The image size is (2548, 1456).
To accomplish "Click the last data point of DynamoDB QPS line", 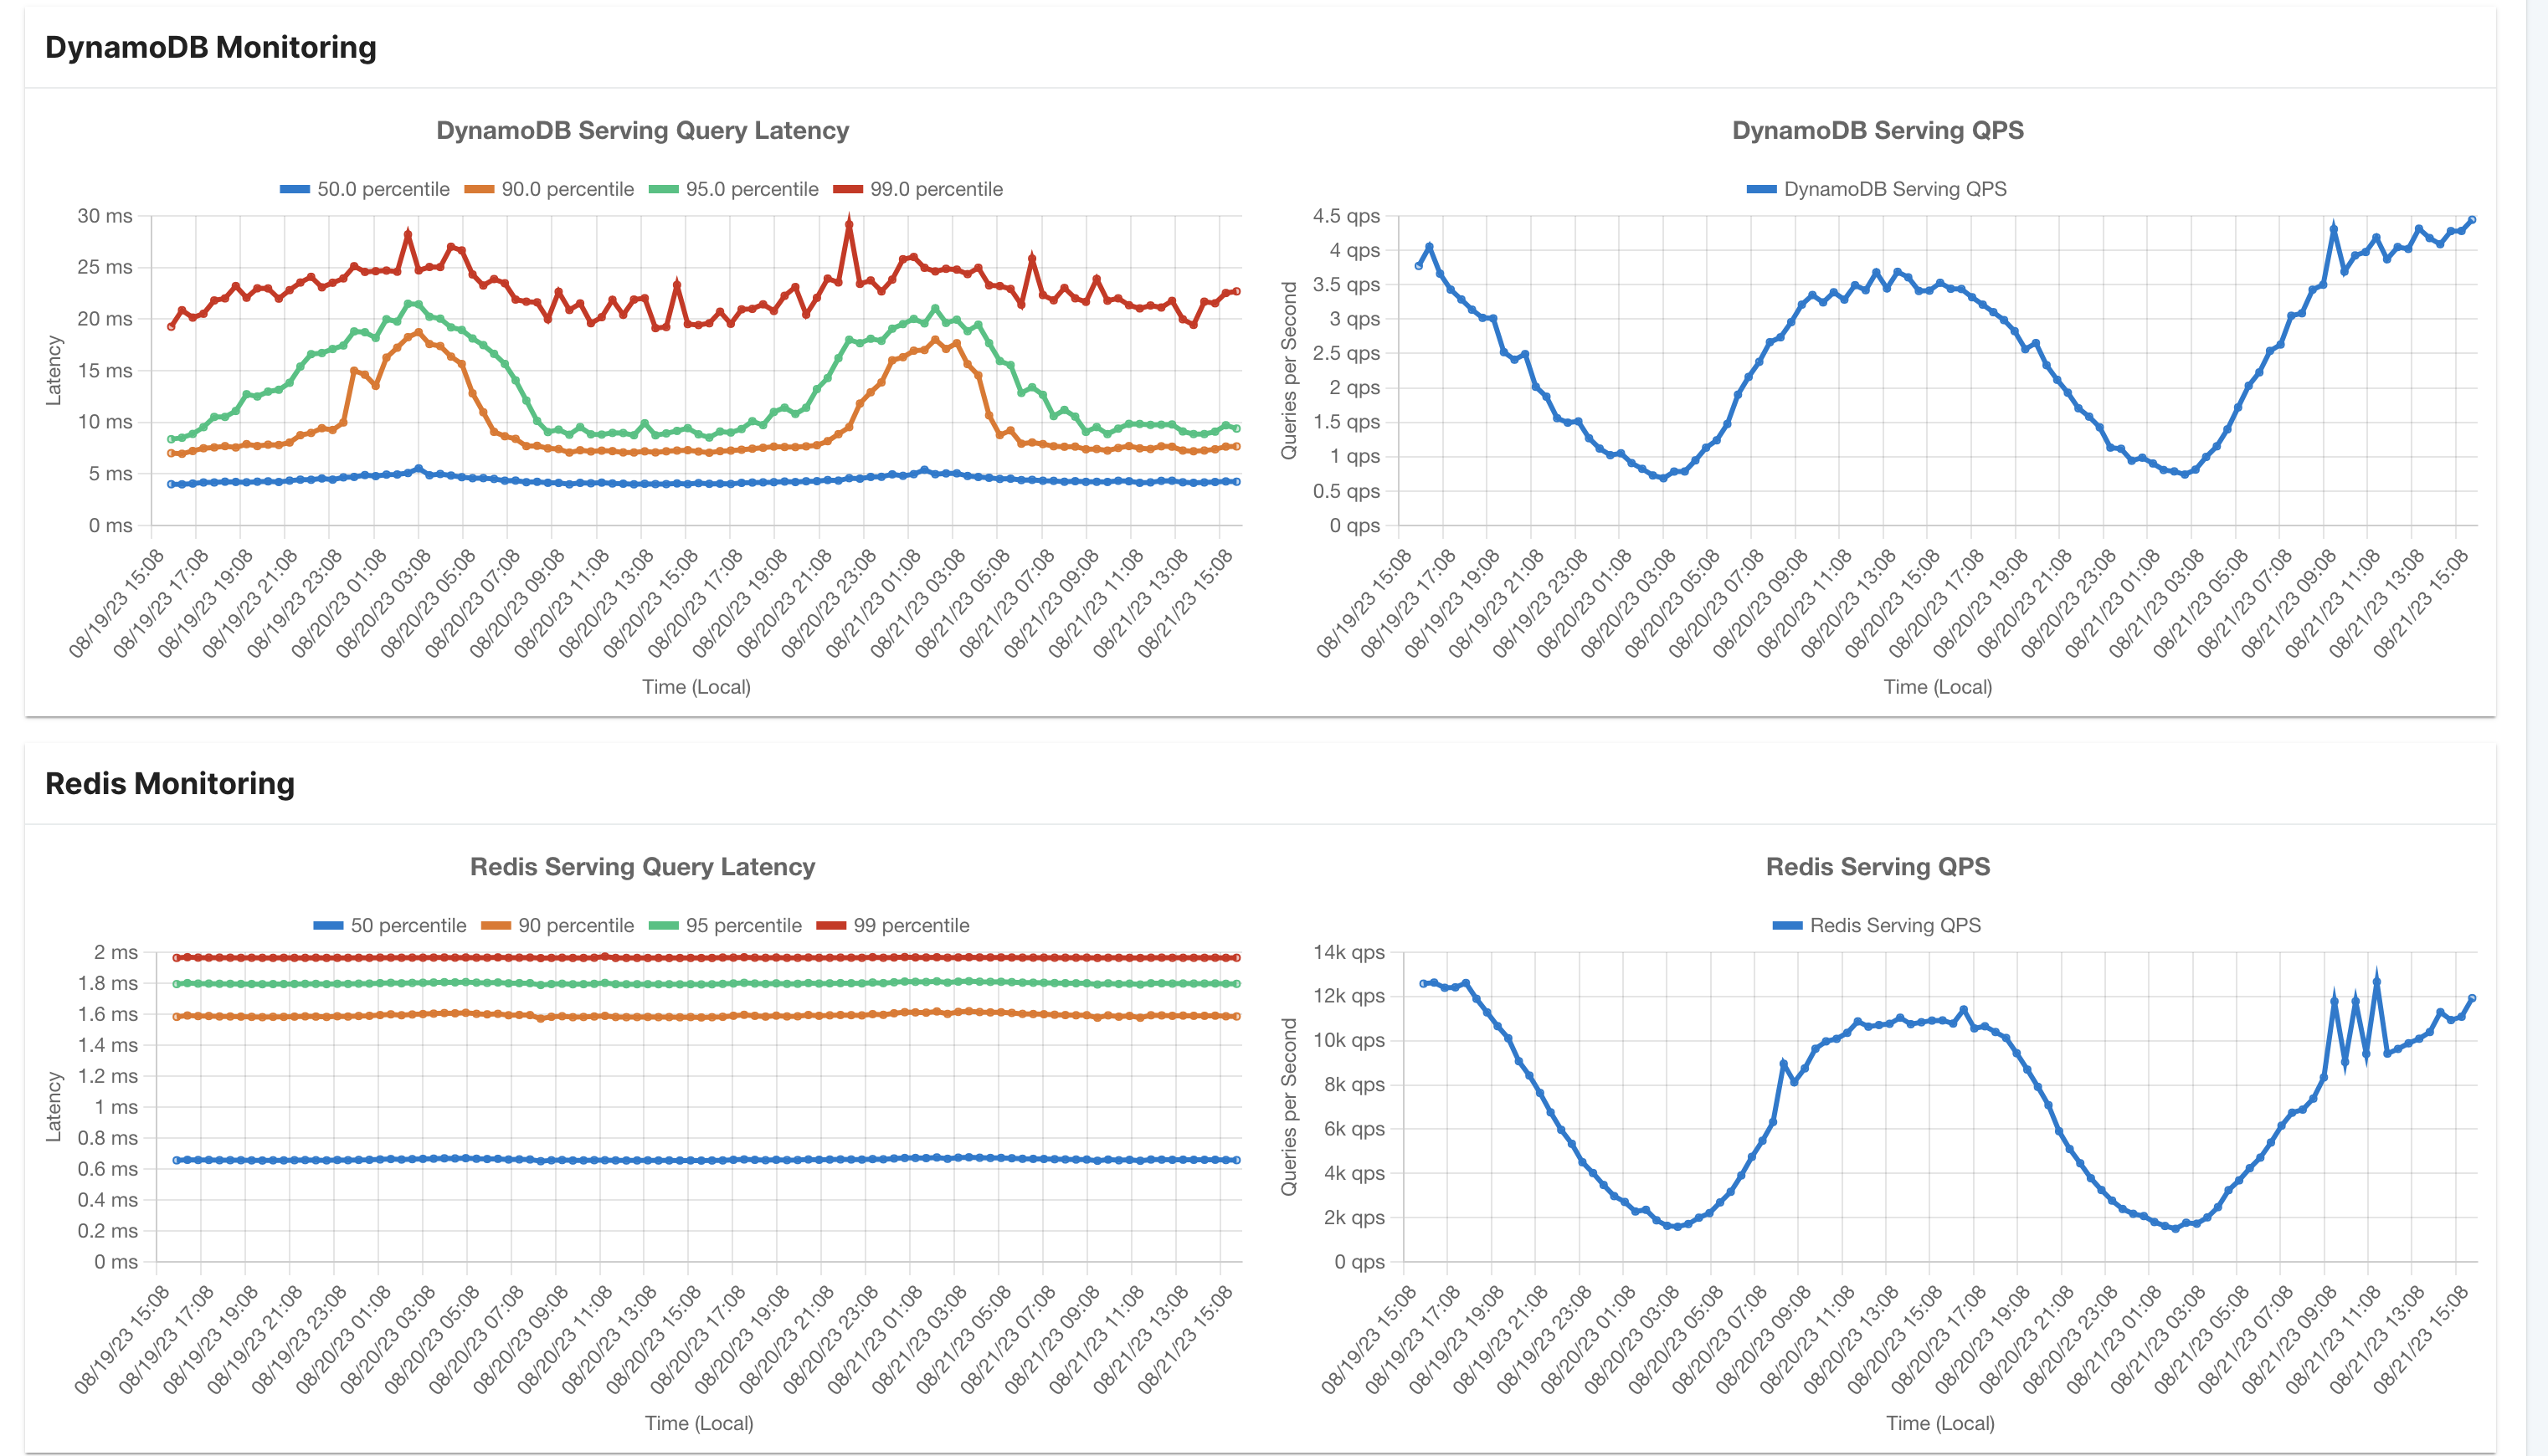I will [2471, 220].
